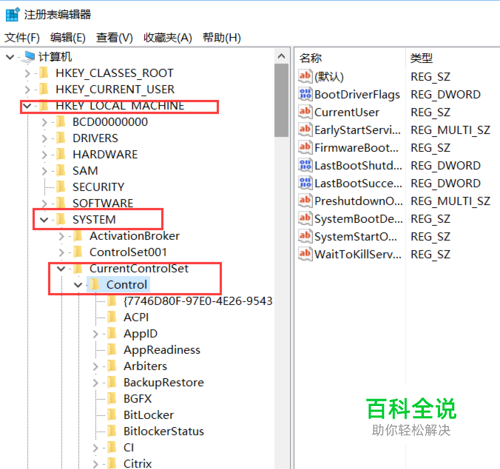This screenshot has height=469, width=500.
Task: Expand Arbiters chevron
Action: click(95, 367)
